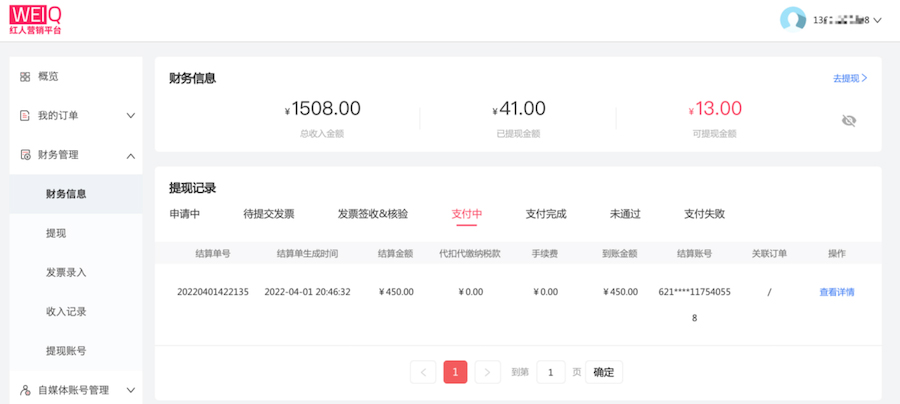Switch to the 支付完成 tab
900x404 pixels.
[546, 213]
